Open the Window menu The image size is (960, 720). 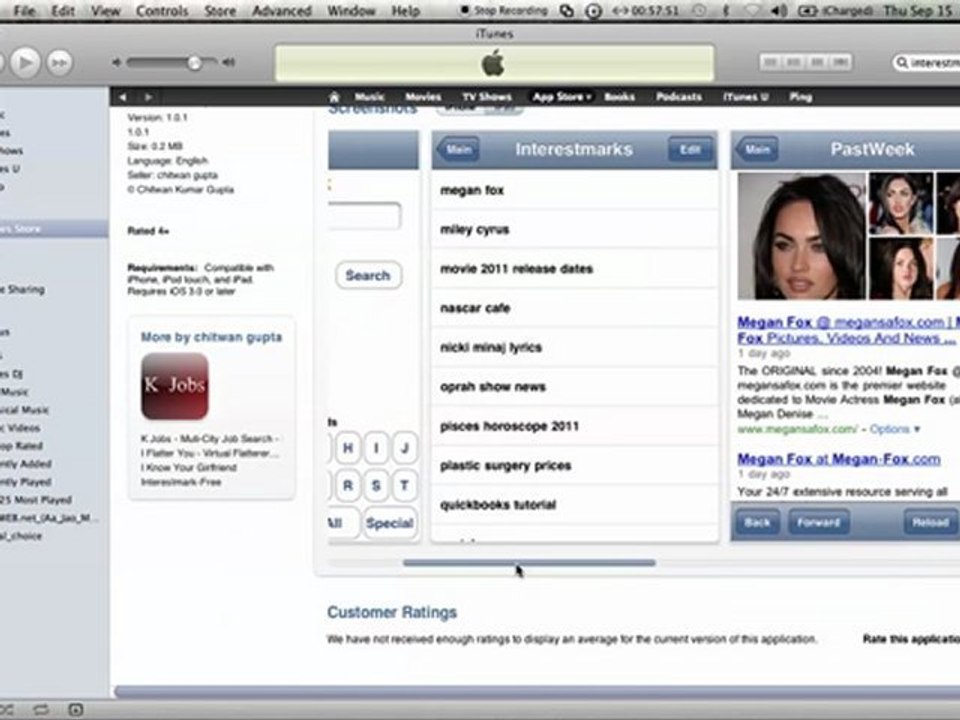[351, 10]
